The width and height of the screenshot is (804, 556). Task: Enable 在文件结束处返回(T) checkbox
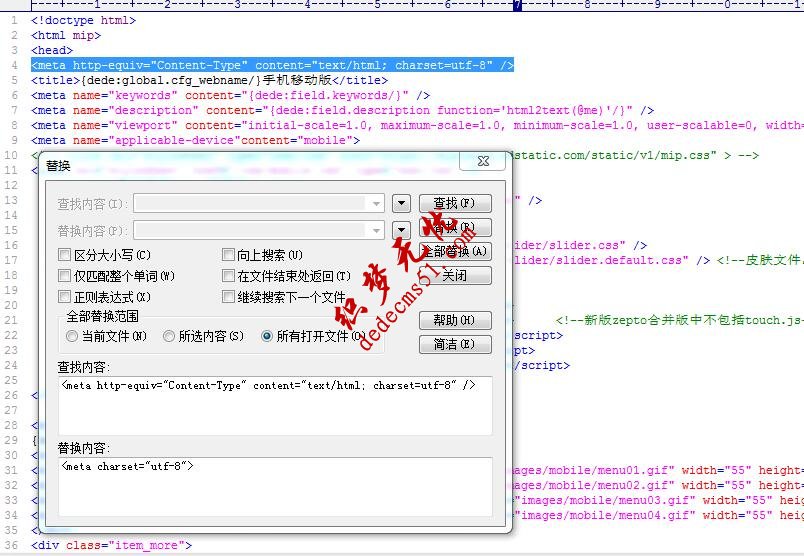[228, 275]
